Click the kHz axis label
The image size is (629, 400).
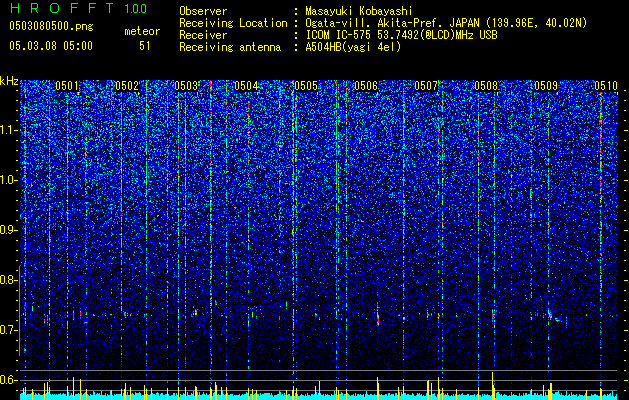(9, 81)
